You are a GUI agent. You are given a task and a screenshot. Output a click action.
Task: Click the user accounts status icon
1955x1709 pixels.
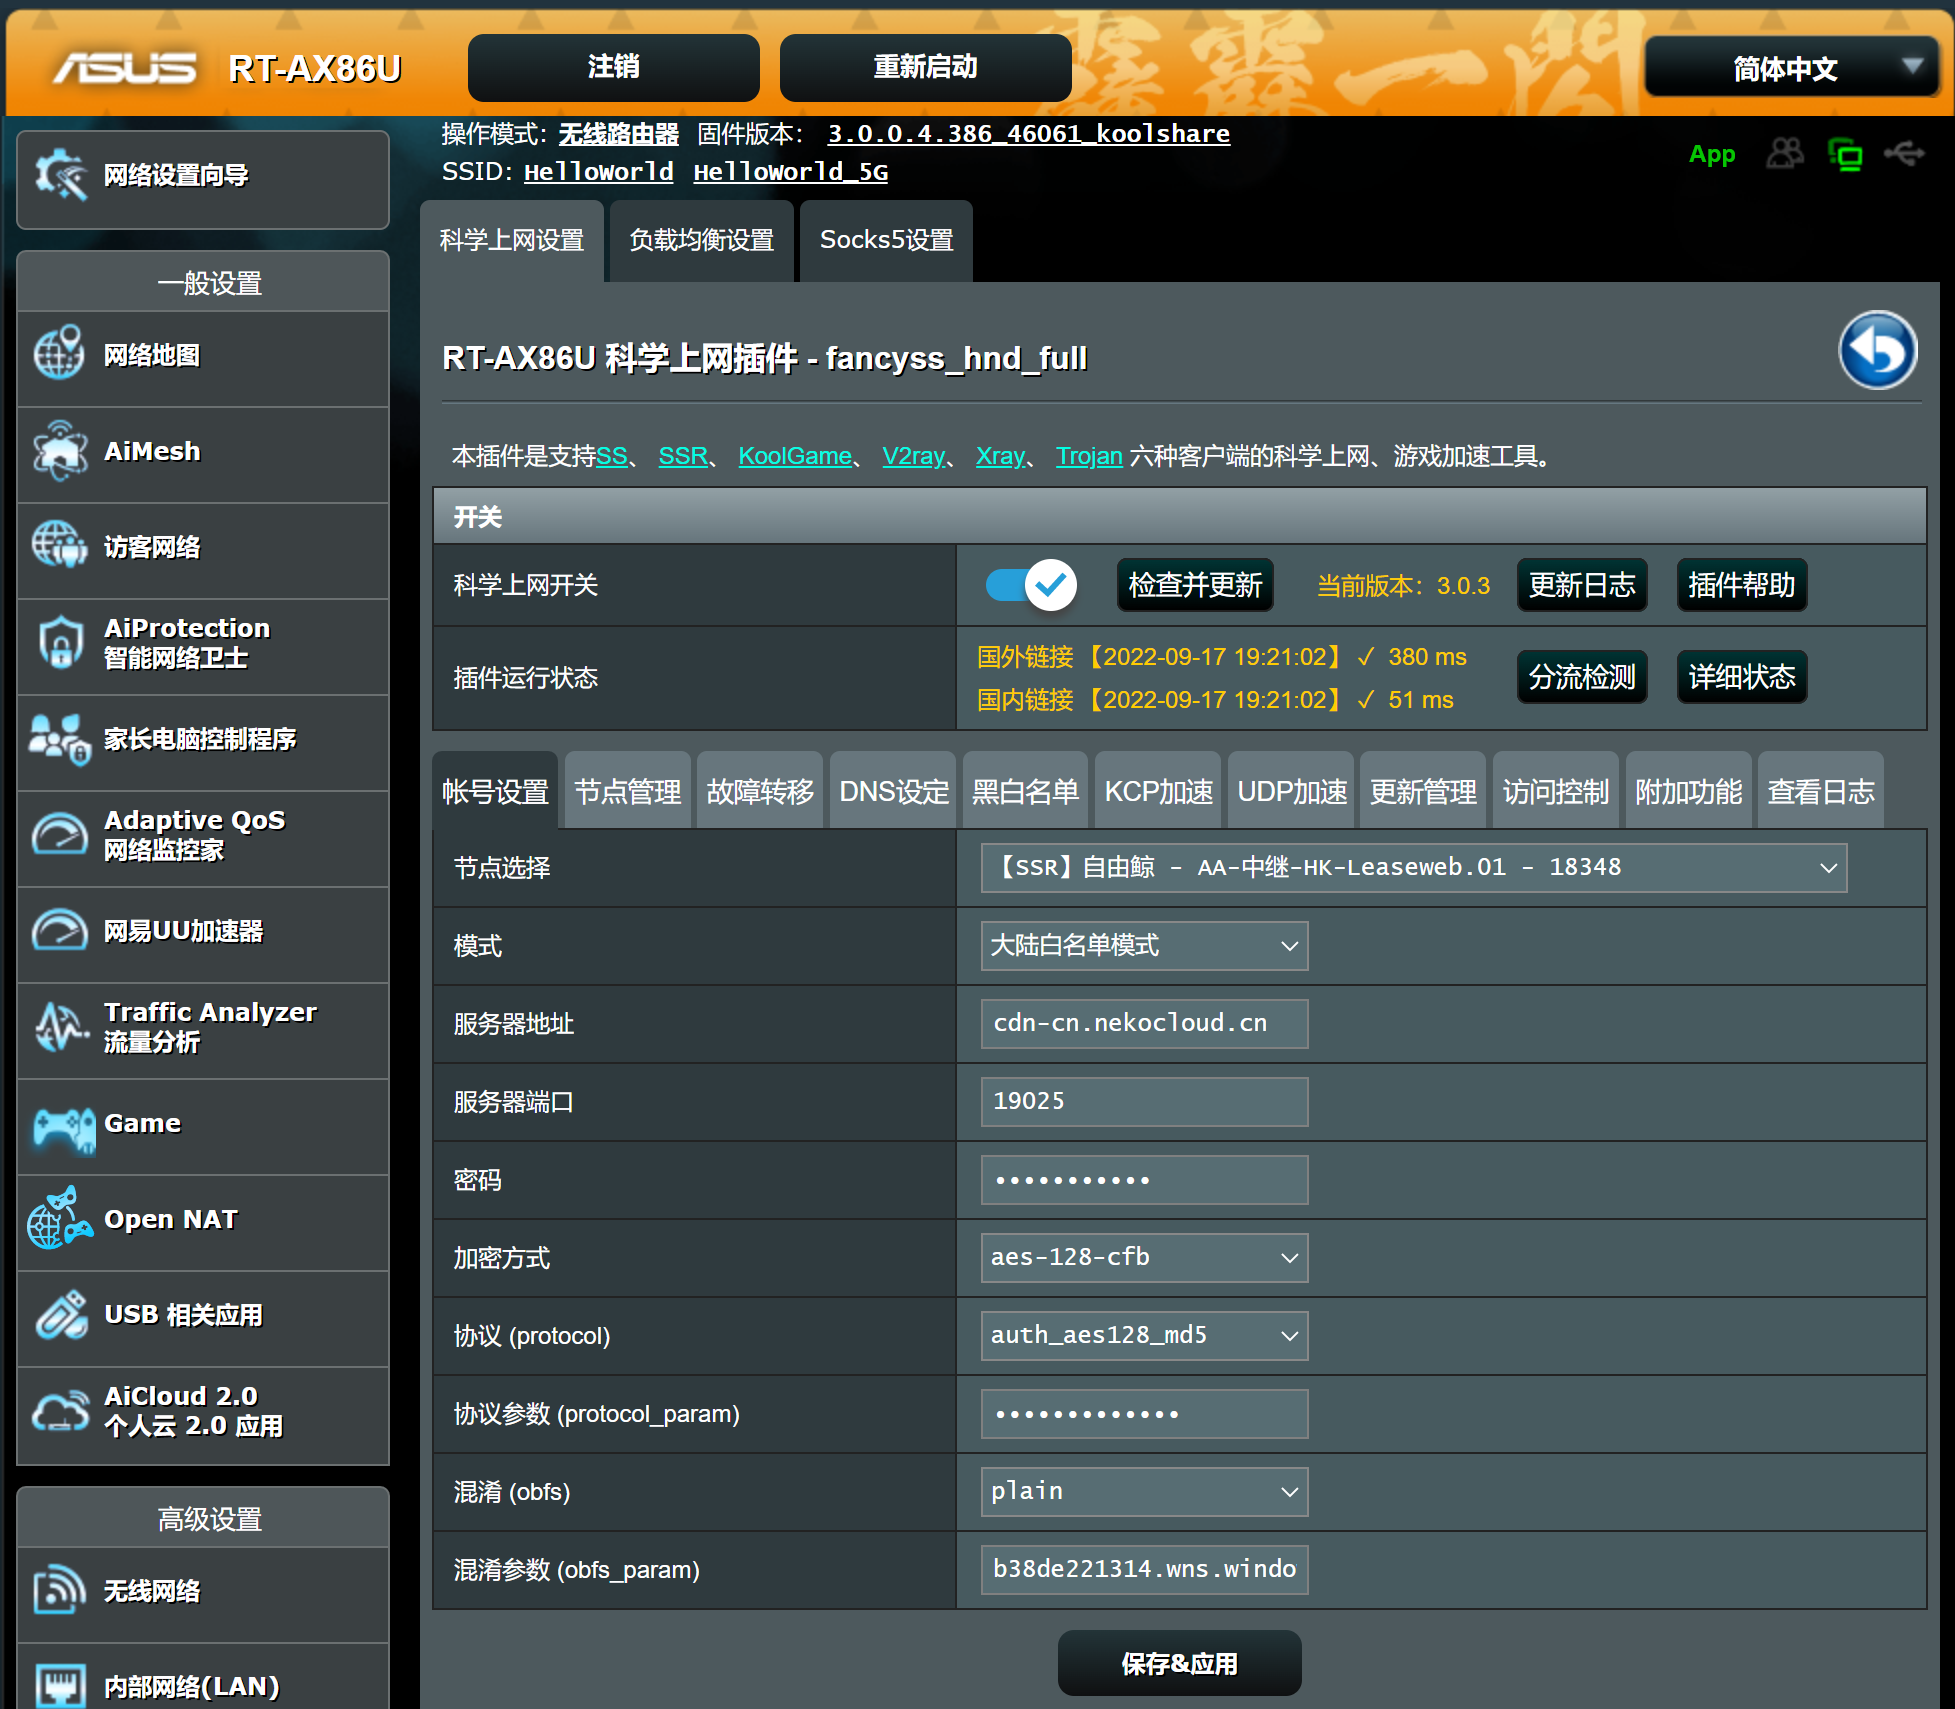[x=1785, y=153]
